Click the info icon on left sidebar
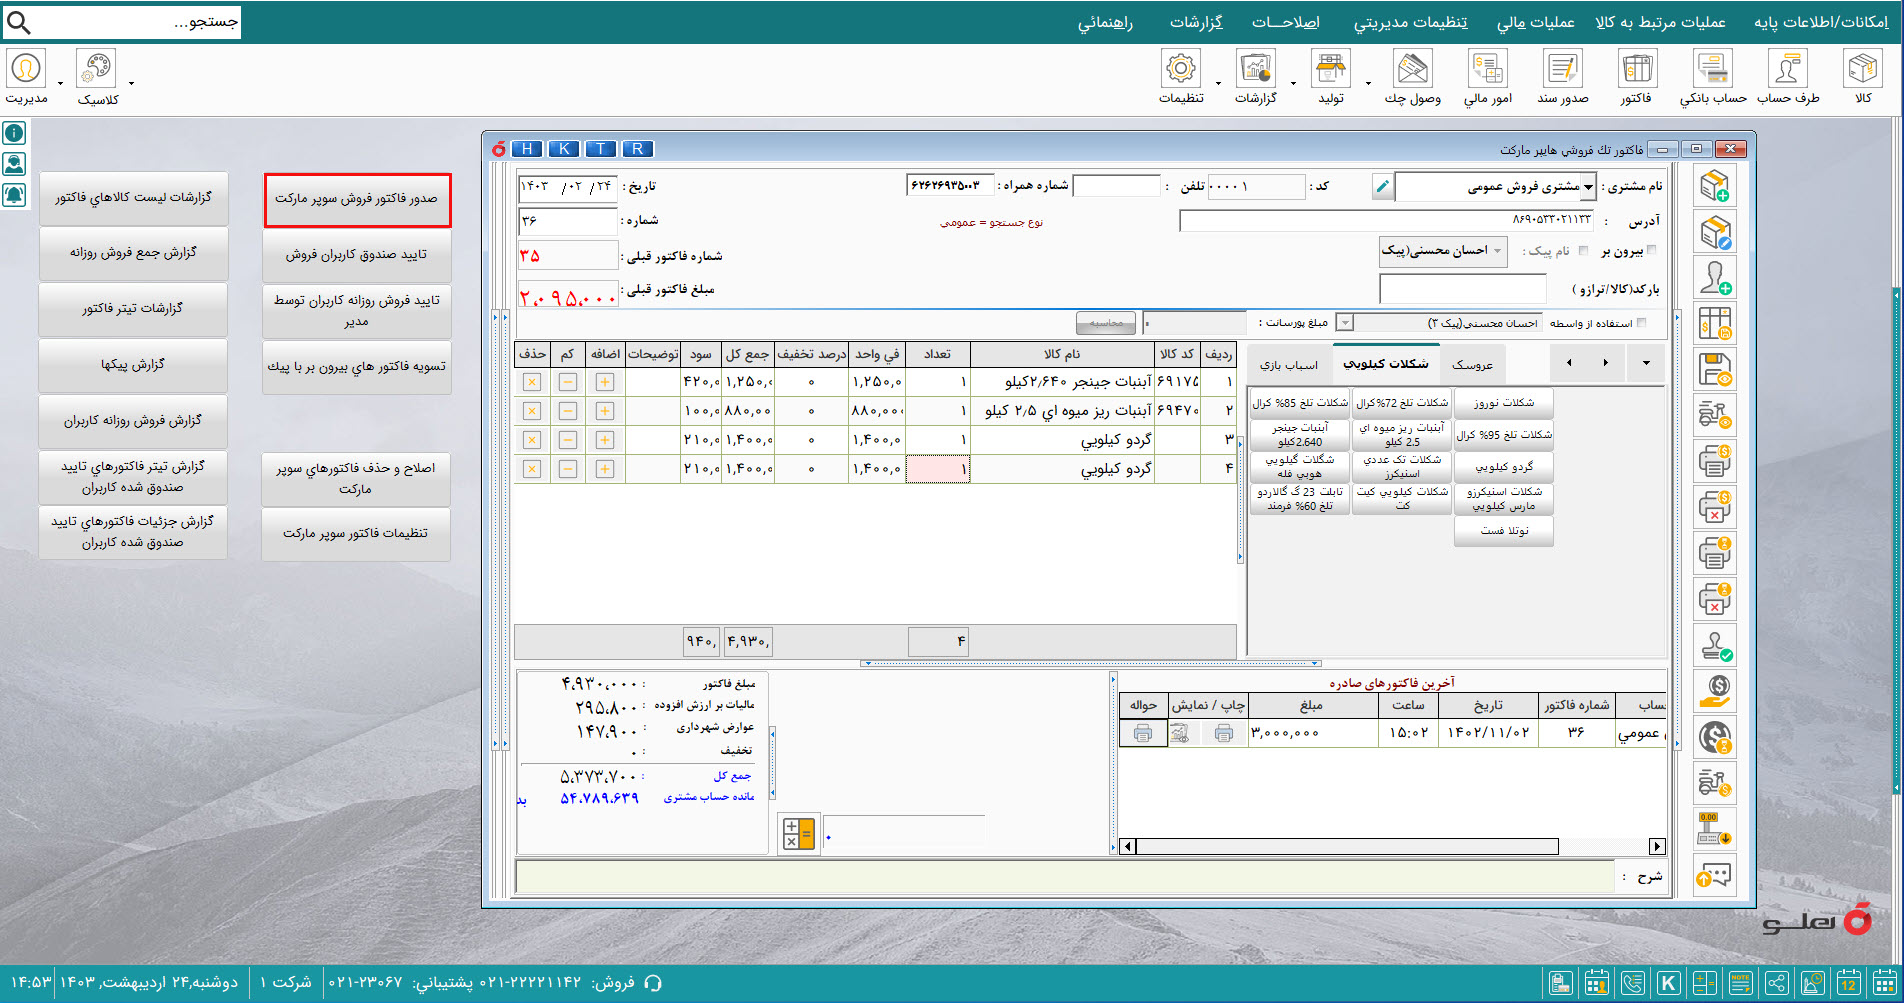The width and height of the screenshot is (1904, 1003). point(14,133)
